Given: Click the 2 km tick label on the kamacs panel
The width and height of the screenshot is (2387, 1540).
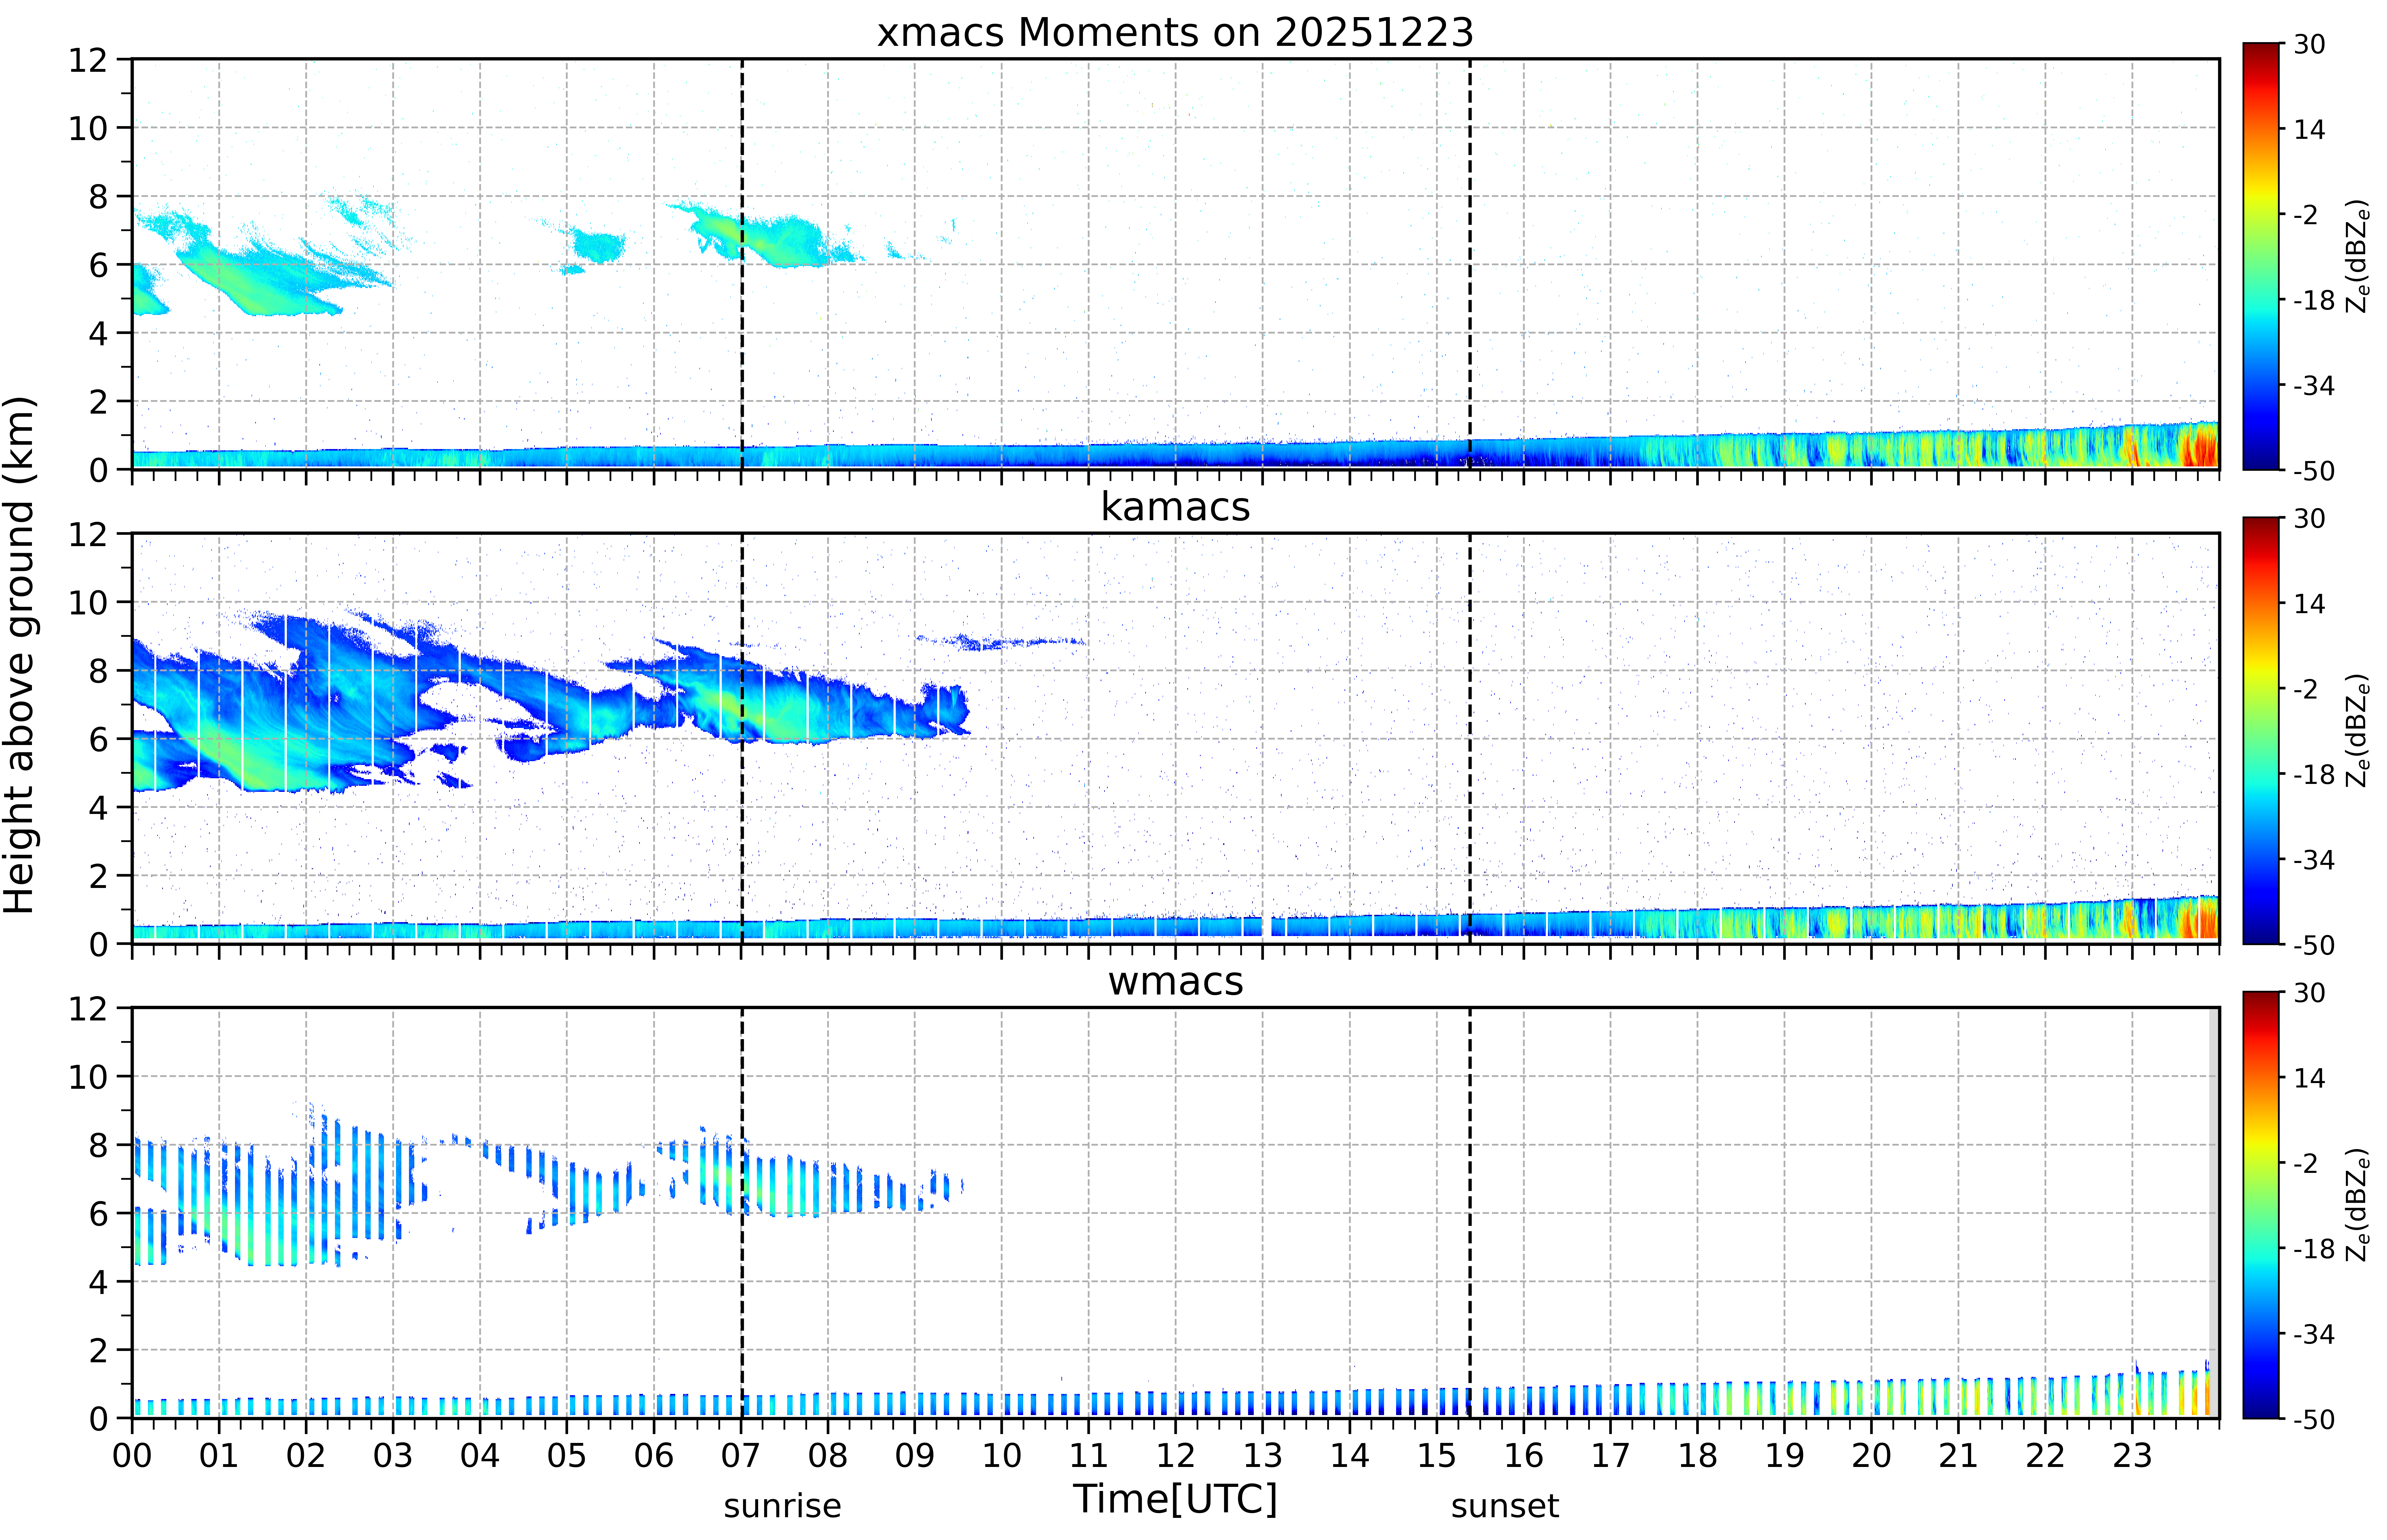Looking at the screenshot, I should [x=98, y=876].
